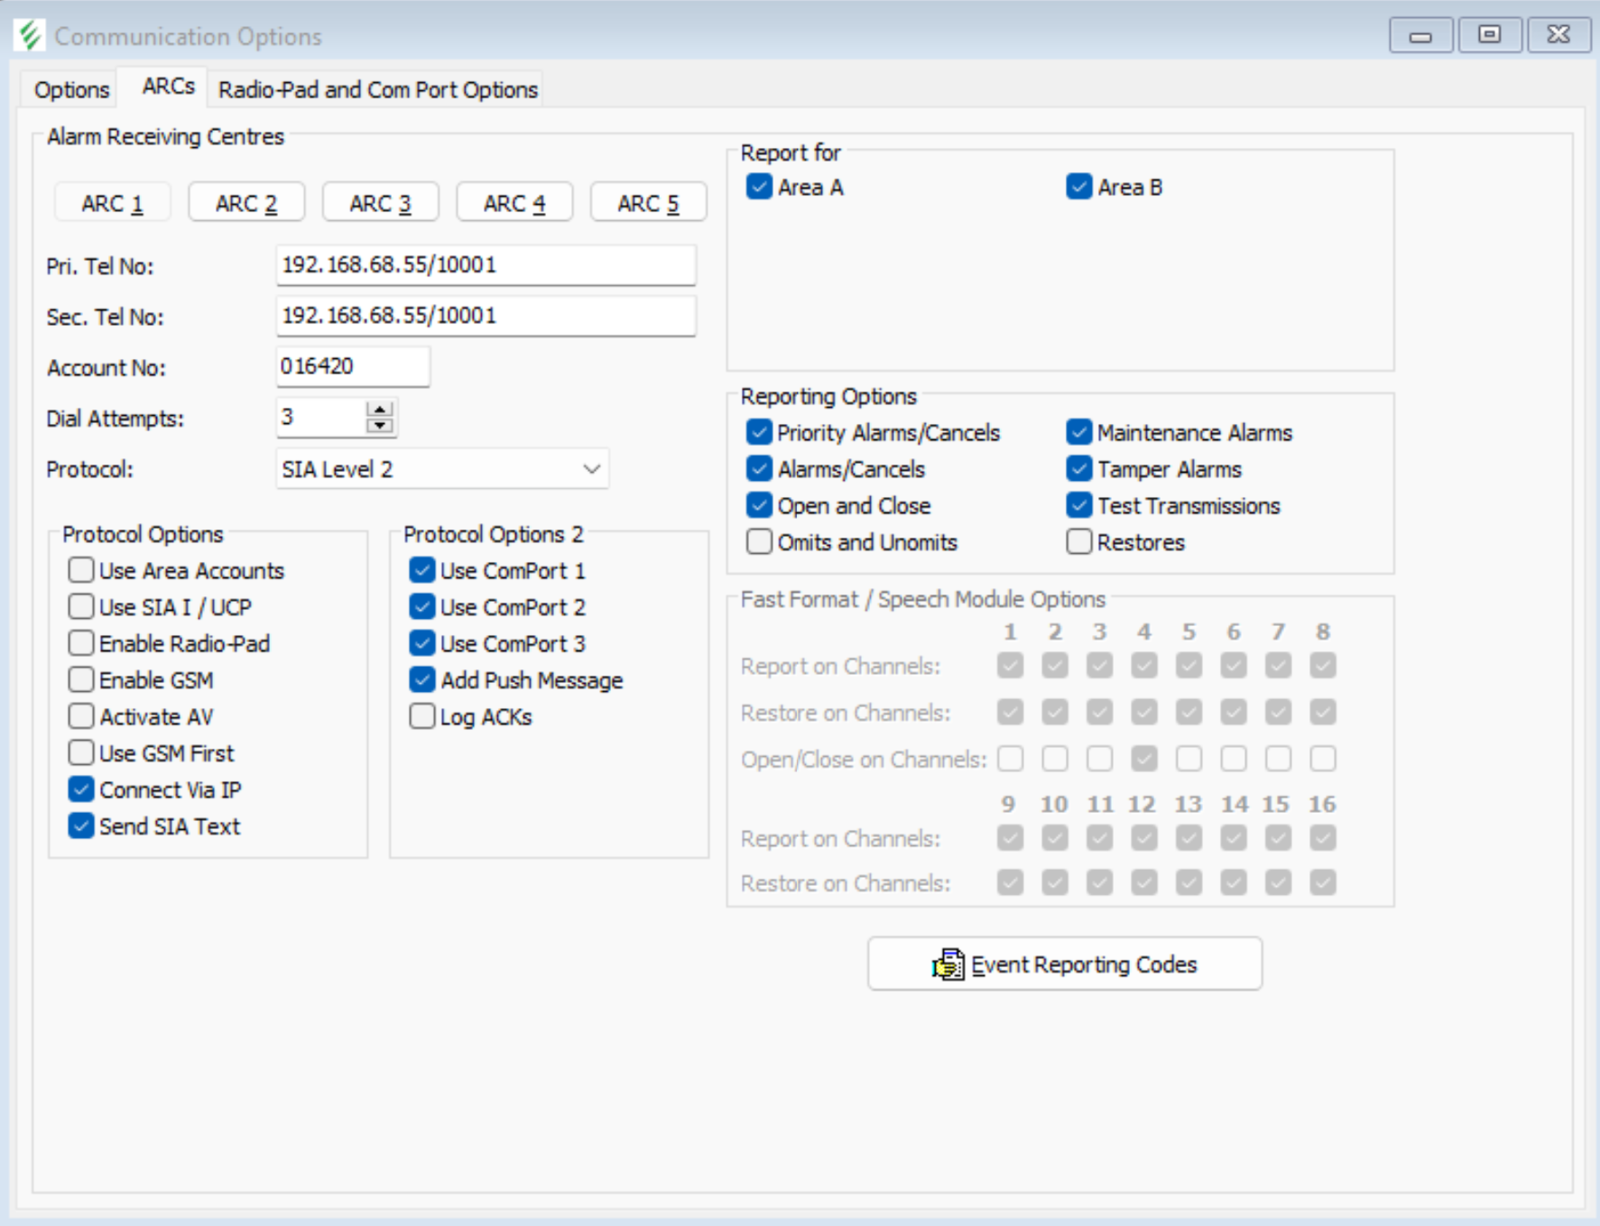Click the Event Reporting Codes icon
The image size is (1600, 1226).
[x=948, y=964]
